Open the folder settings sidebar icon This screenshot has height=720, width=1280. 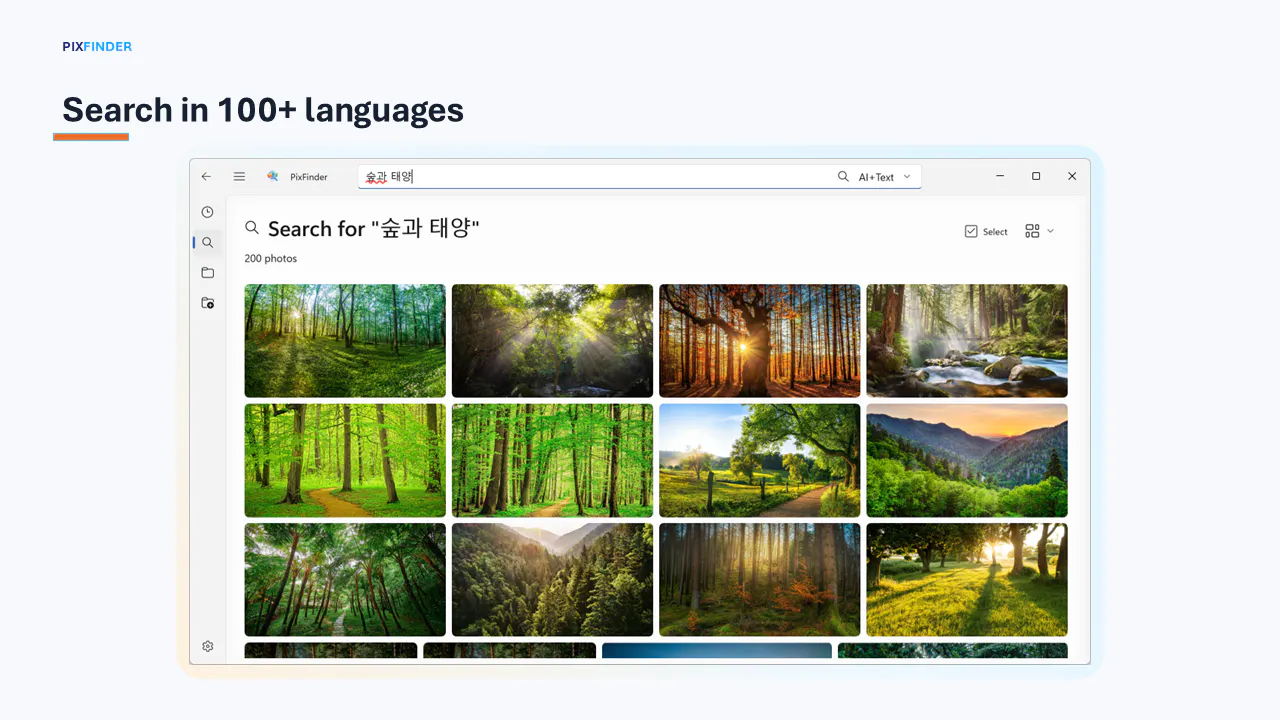[207, 302]
